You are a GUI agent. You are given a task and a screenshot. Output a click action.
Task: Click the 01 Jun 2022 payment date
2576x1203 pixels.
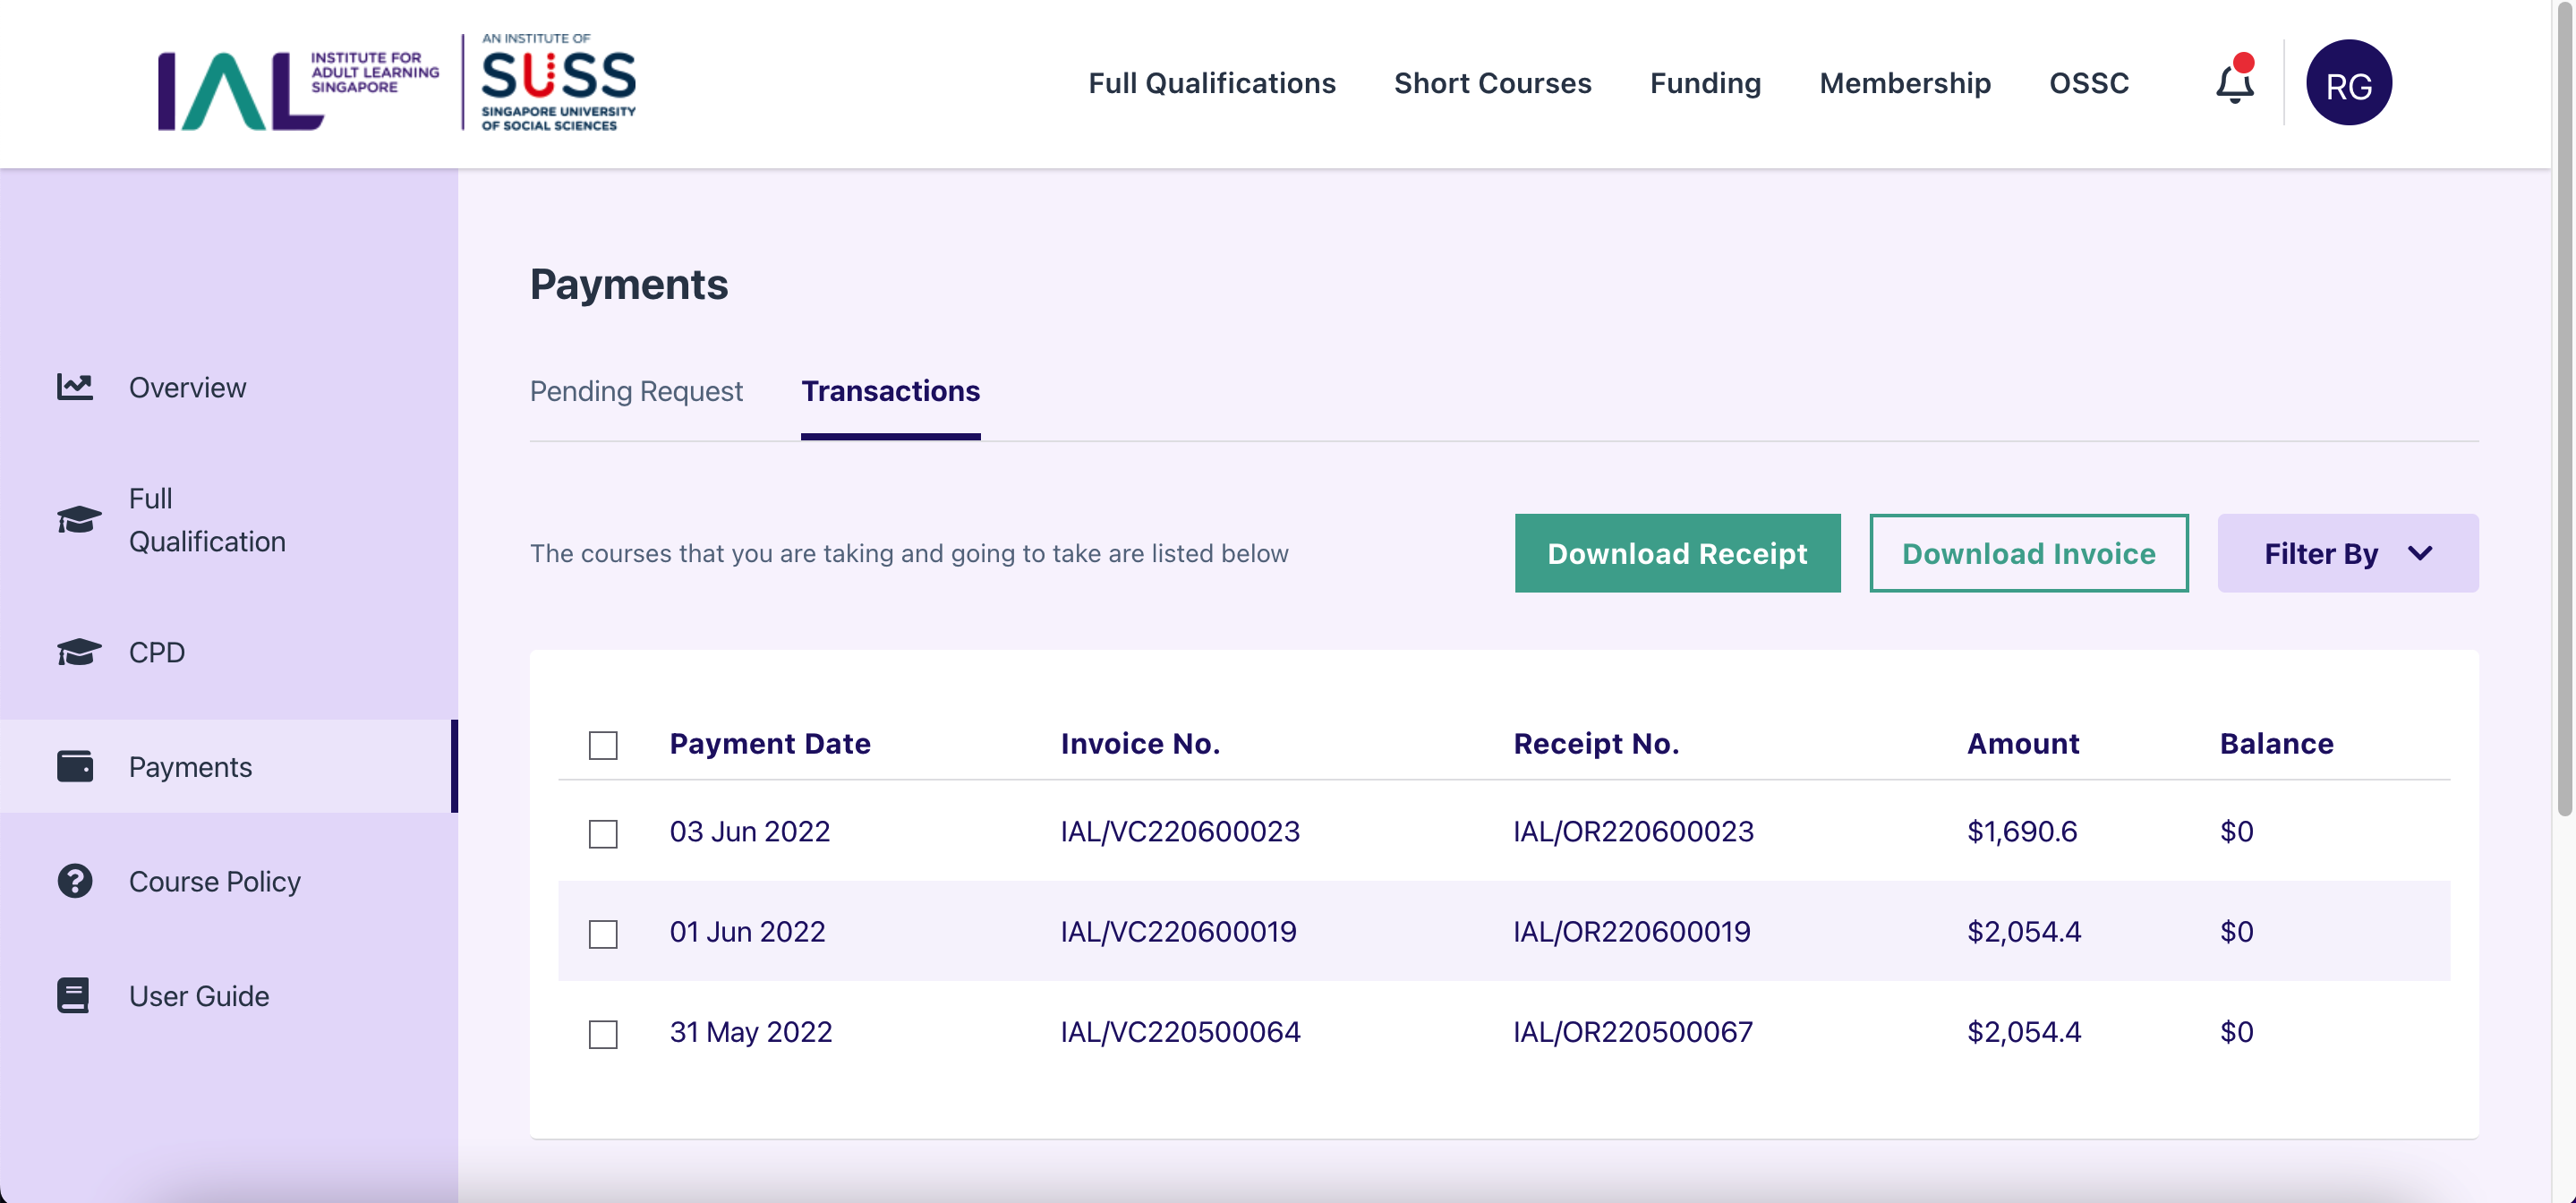pyautogui.click(x=747, y=932)
